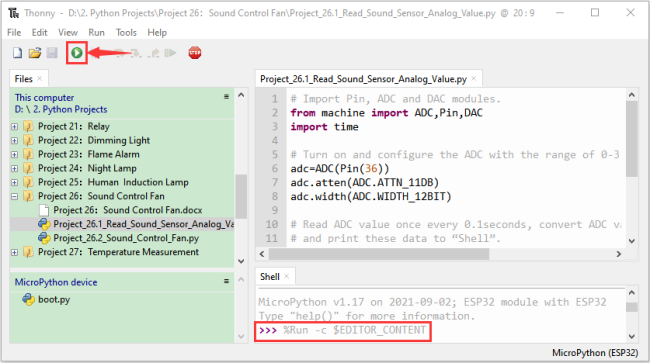Click the Project 27 folder icon
Viewport: 650px width, 364px height.
coord(28,252)
